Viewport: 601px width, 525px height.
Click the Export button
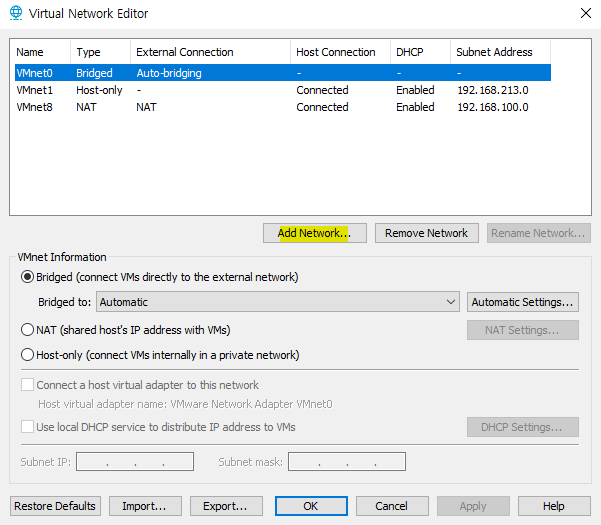226,506
